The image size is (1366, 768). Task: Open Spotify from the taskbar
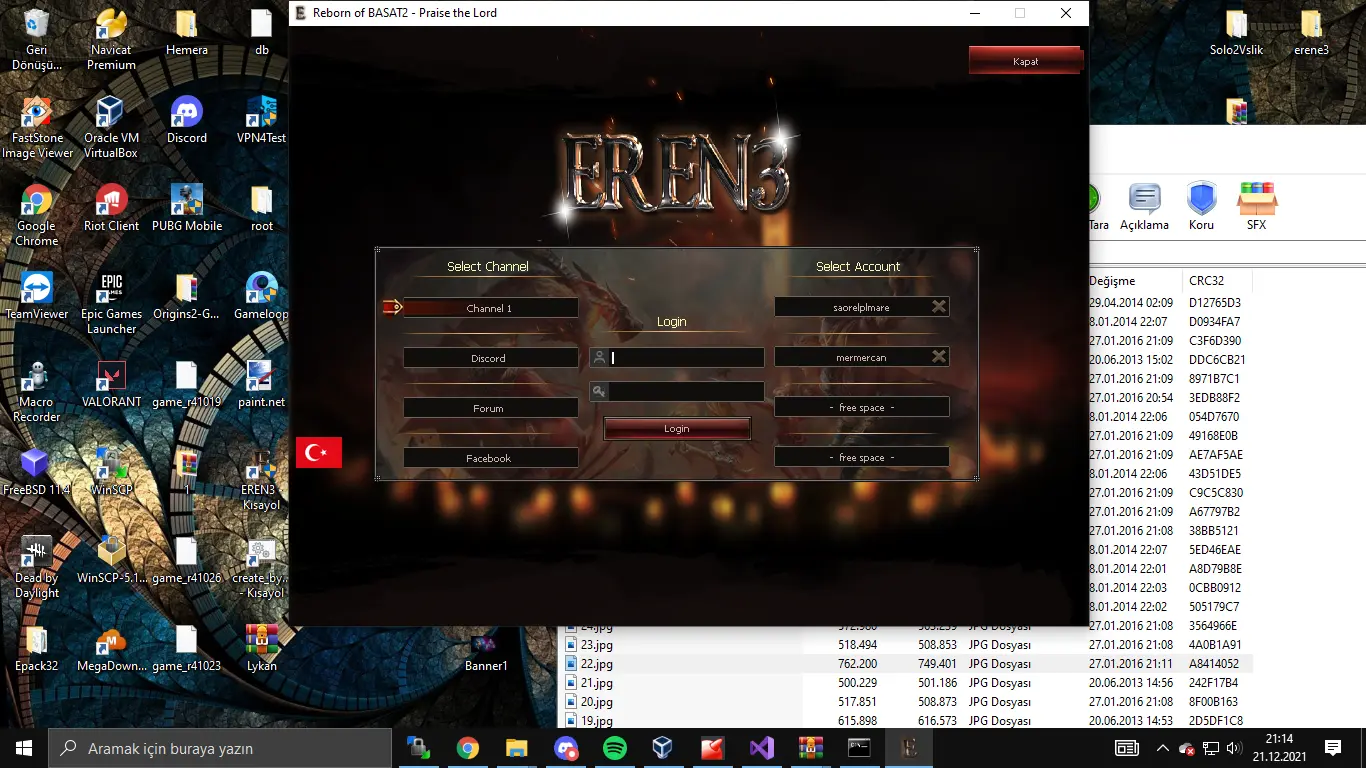click(615, 748)
